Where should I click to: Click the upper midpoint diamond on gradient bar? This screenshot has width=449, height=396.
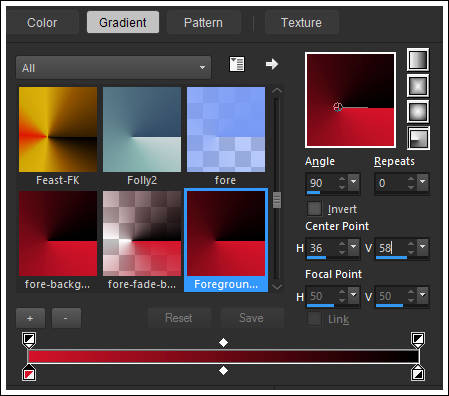coord(223,342)
